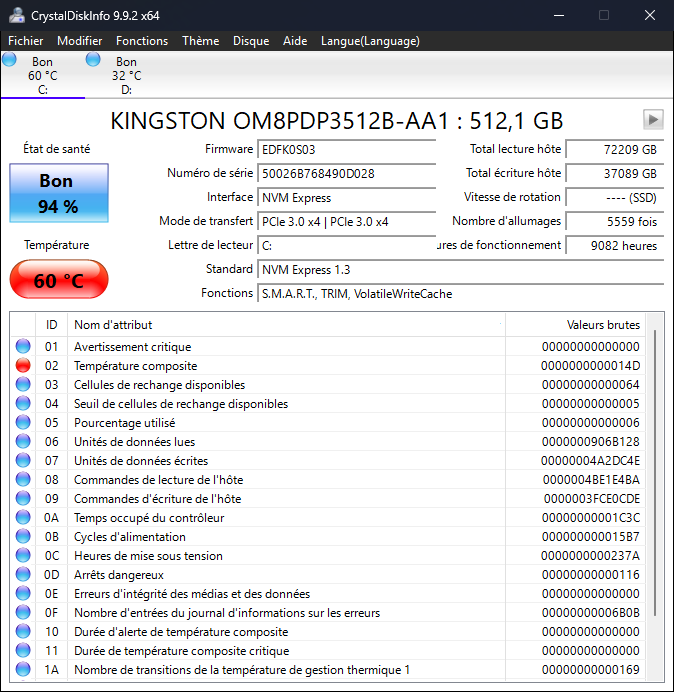674x692 pixels.
Task: Click the Firmware EDFK0S03 field
Action: [347, 150]
